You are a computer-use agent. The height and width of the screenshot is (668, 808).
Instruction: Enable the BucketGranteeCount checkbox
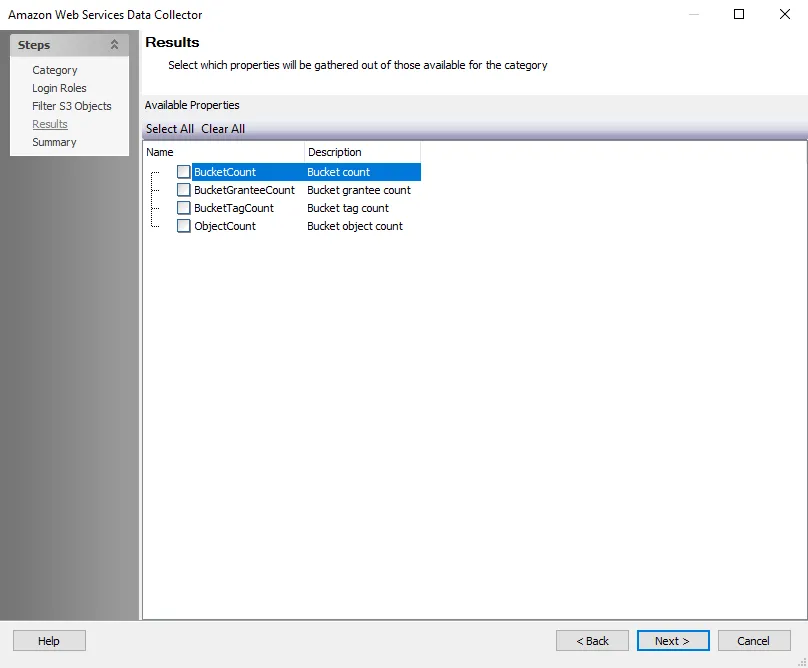click(183, 190)
